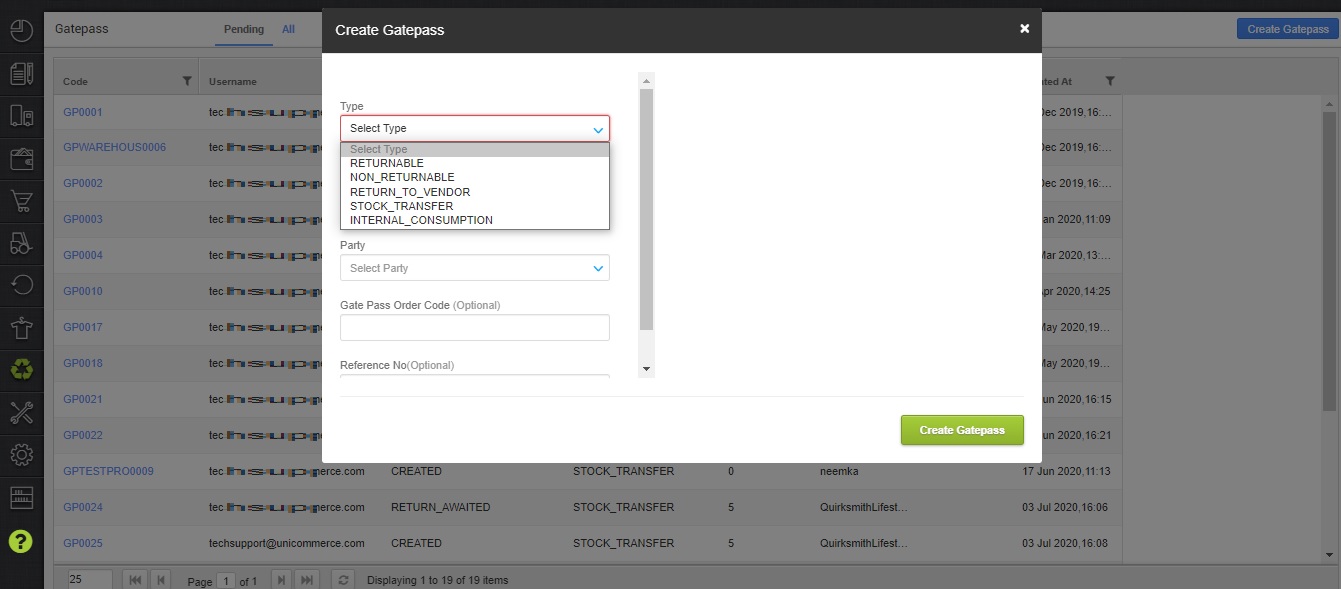Open the dashboard pie chart sidebar icon
The width and height of the screenshot is (1341, 589).
[22, 30]
